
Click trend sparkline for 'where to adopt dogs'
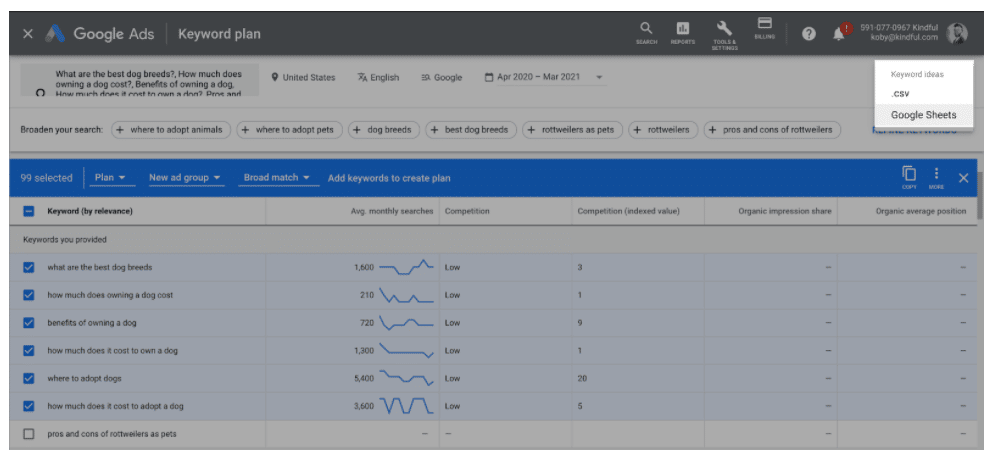(406, 378)
